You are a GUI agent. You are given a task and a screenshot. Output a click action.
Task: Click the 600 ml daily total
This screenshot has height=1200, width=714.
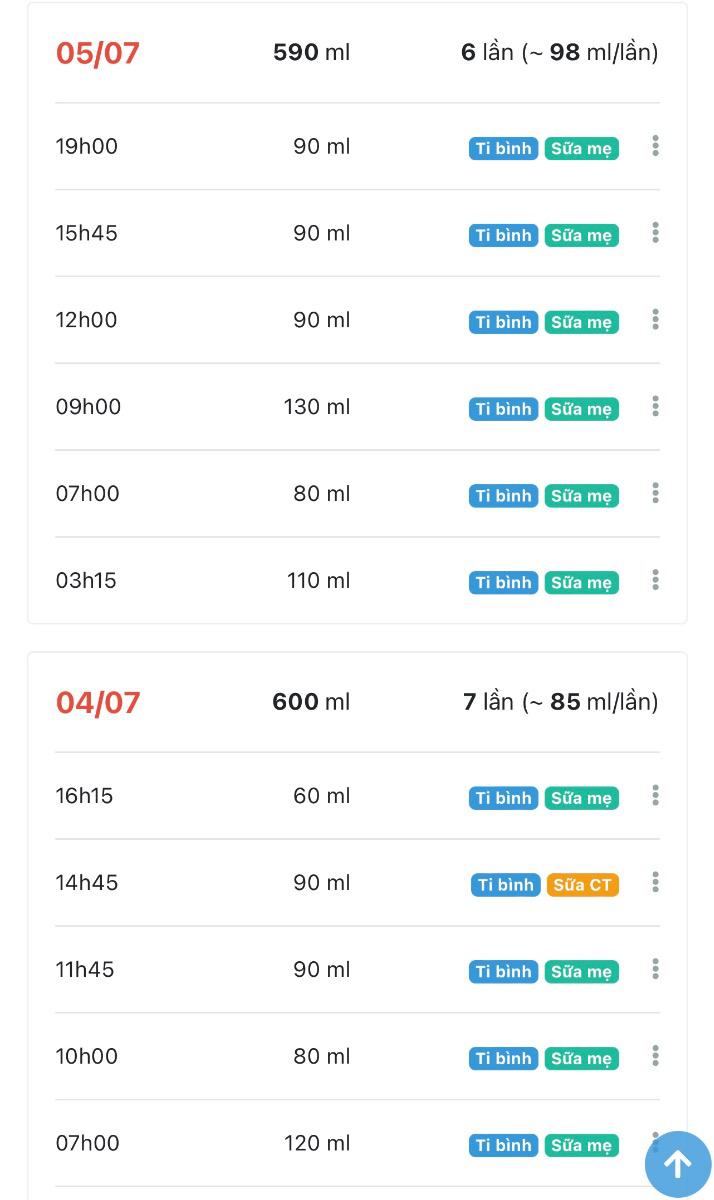pos(311,702)
